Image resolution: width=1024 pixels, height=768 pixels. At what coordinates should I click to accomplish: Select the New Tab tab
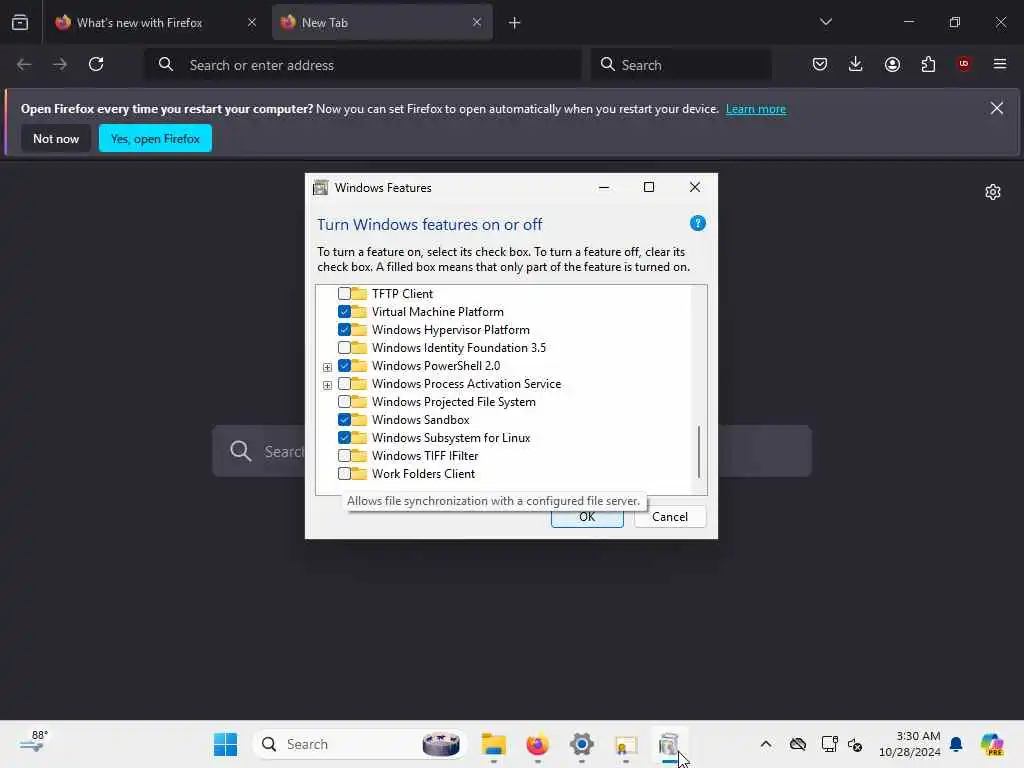pos(382,22)
